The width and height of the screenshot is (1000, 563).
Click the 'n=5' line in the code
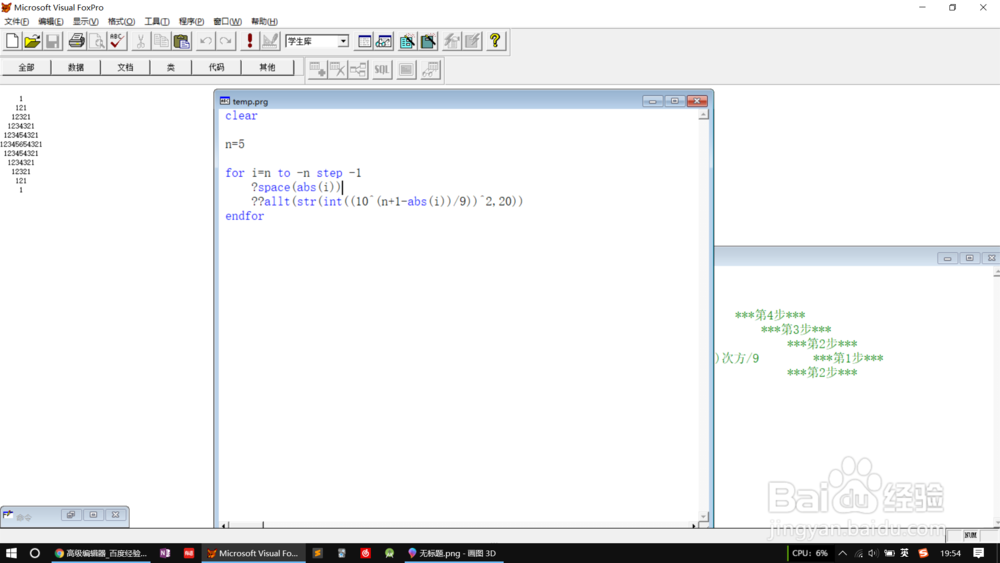235,144
